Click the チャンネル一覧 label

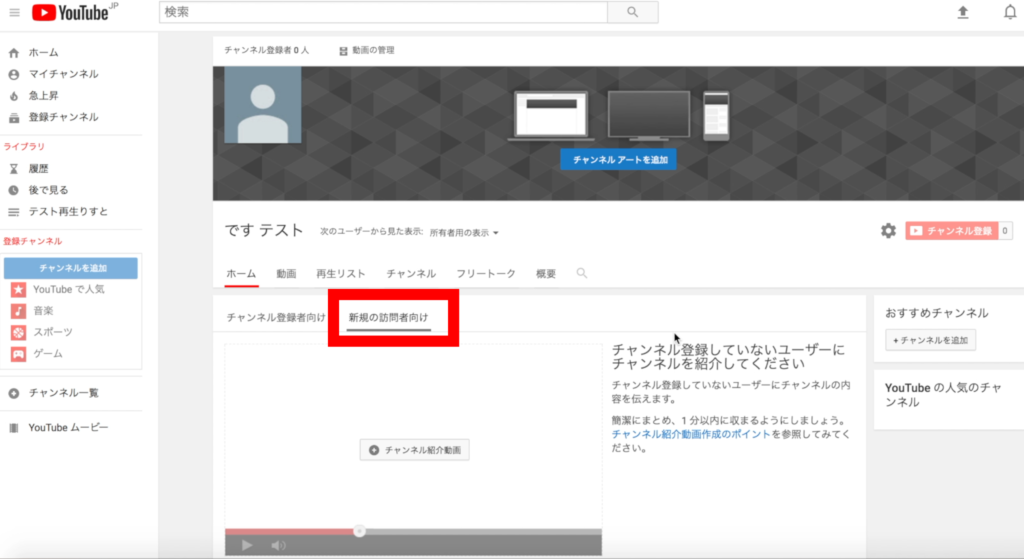point(63,393)
